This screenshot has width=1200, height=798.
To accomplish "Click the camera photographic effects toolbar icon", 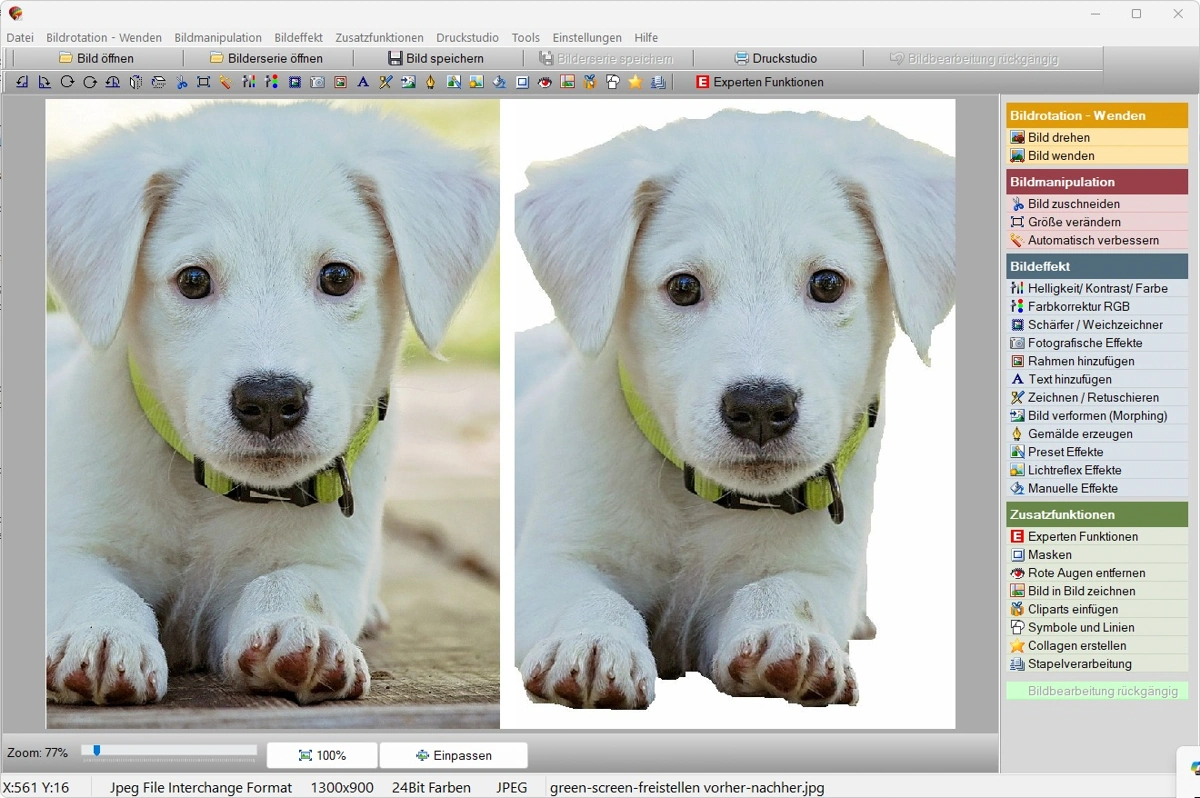I will tap(317, 82).
